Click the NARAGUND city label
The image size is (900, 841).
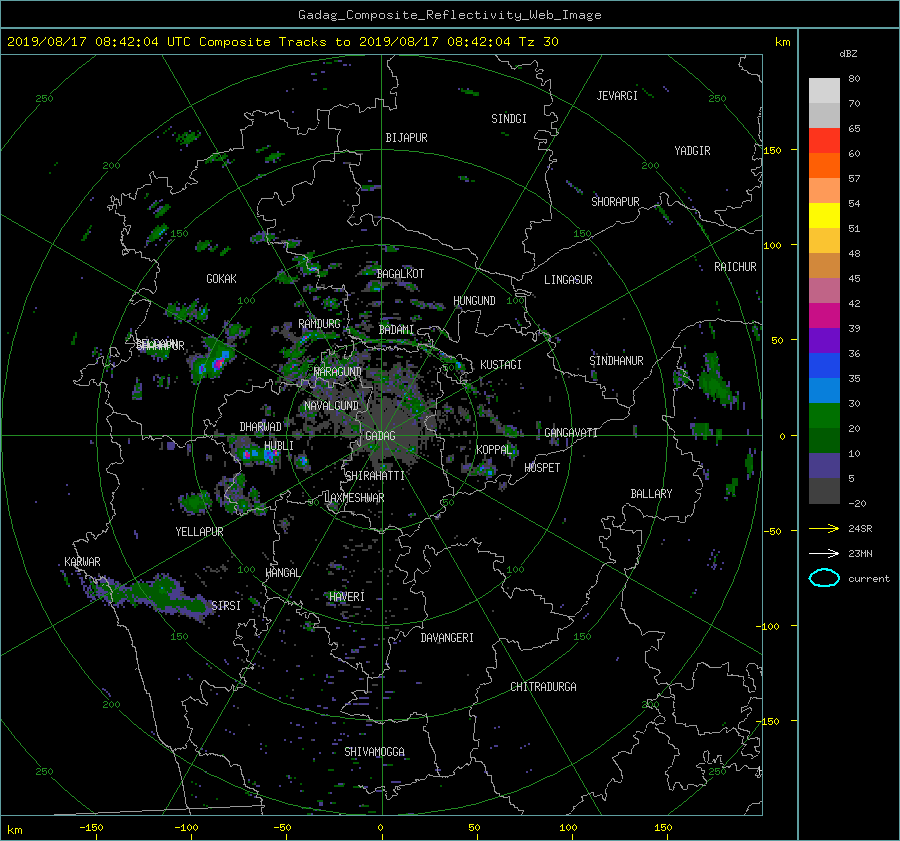coord(338,371)
